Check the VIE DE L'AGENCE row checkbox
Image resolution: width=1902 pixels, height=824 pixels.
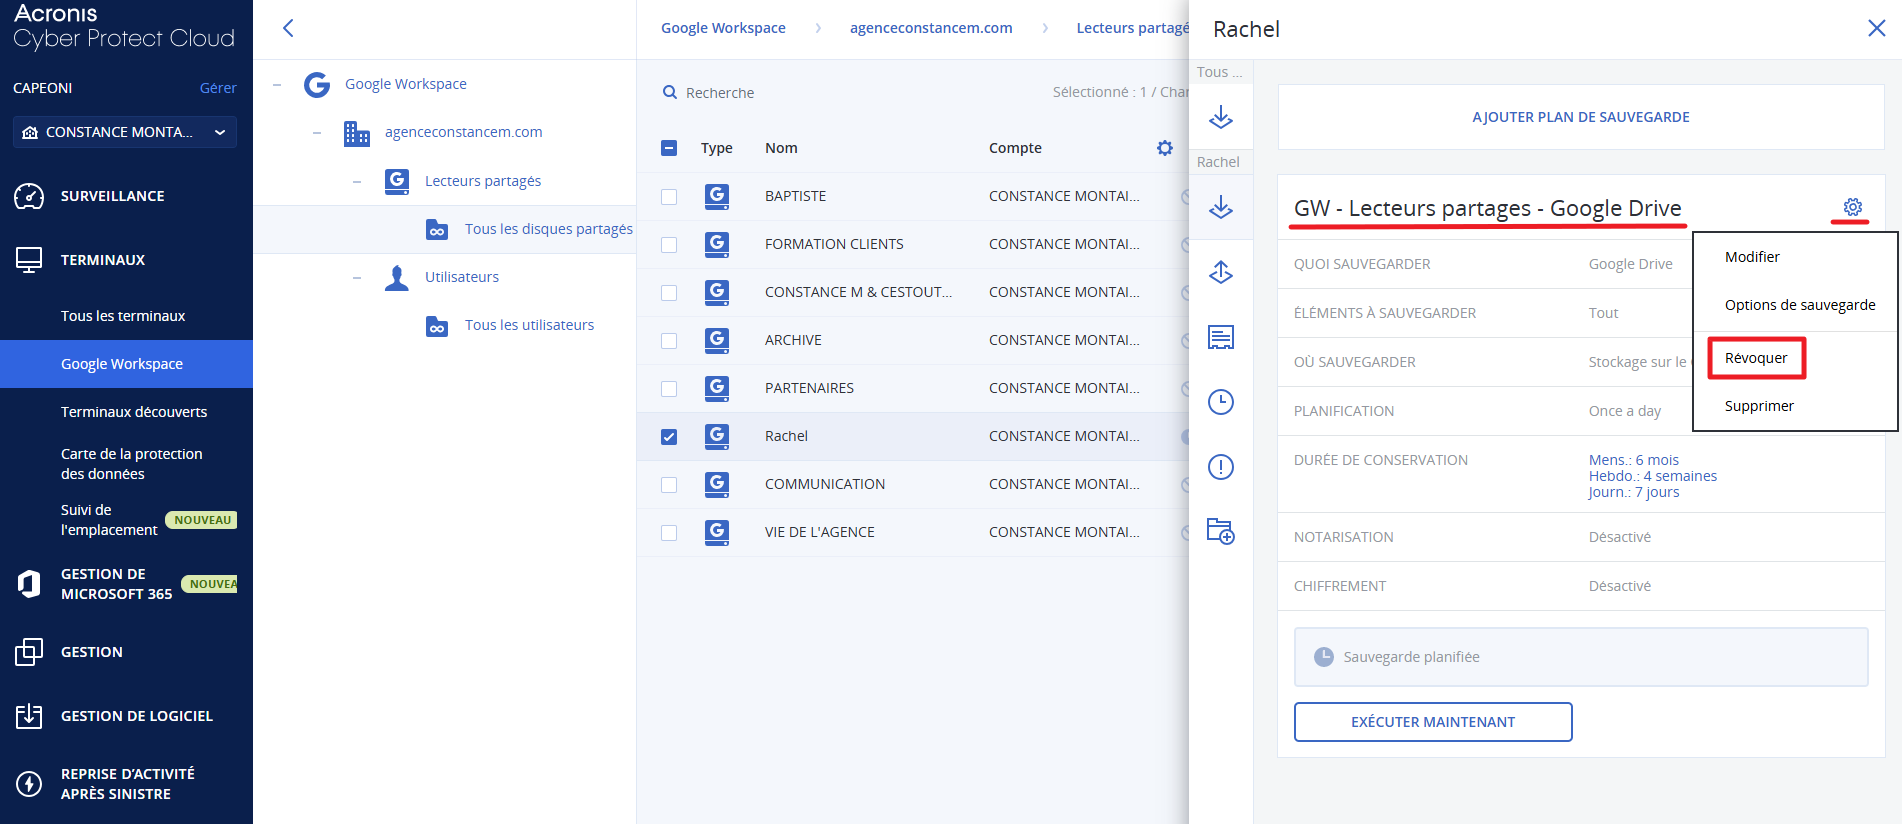[x=669, y=533]
